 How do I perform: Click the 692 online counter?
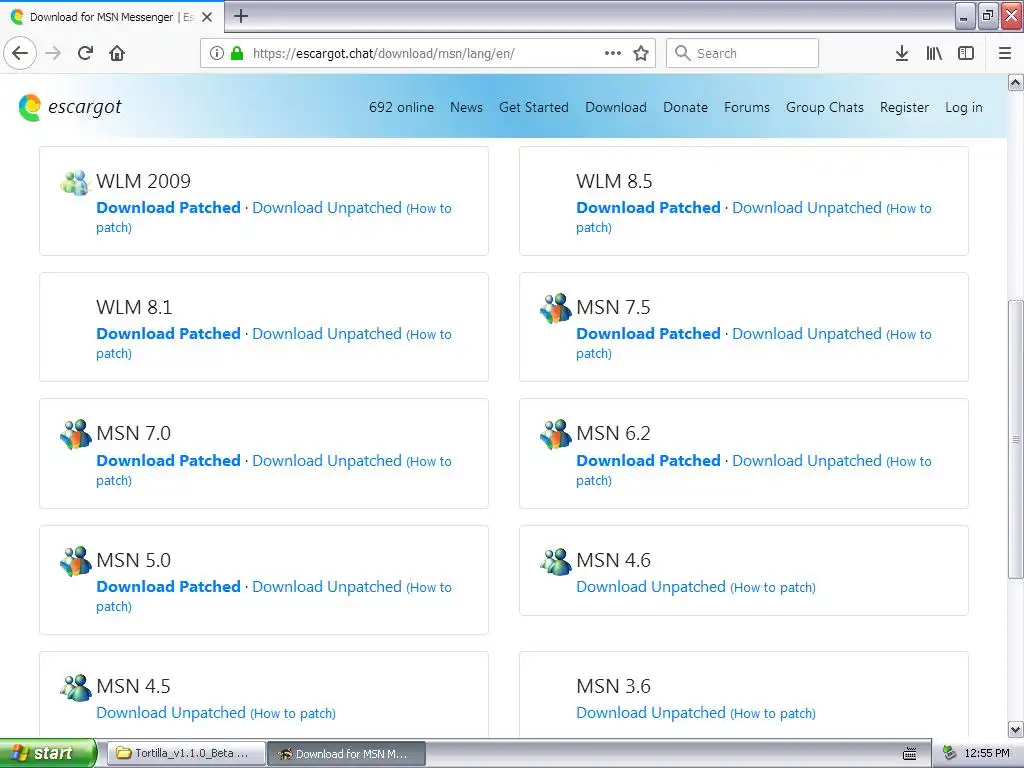[x=401, y=107]
